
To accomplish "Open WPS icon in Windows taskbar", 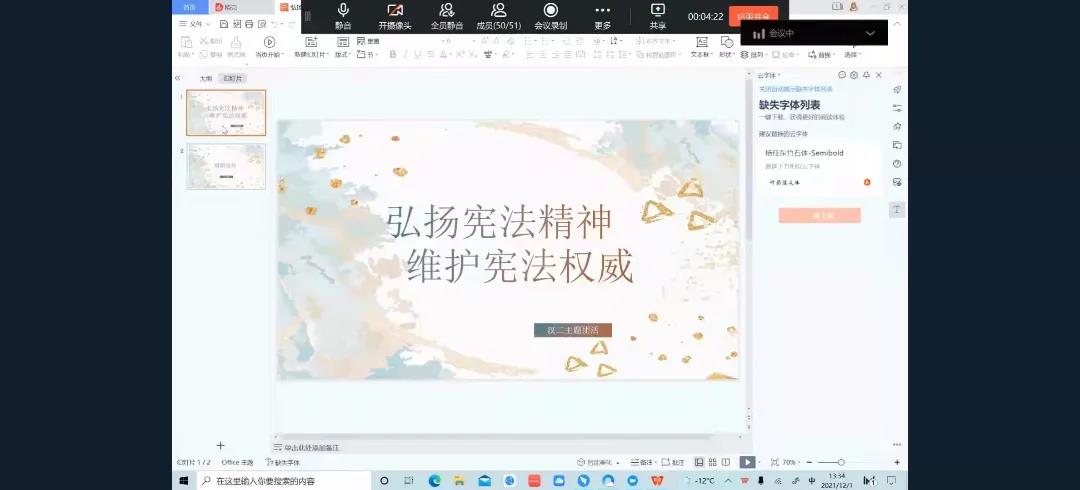I will click(658, 481).
